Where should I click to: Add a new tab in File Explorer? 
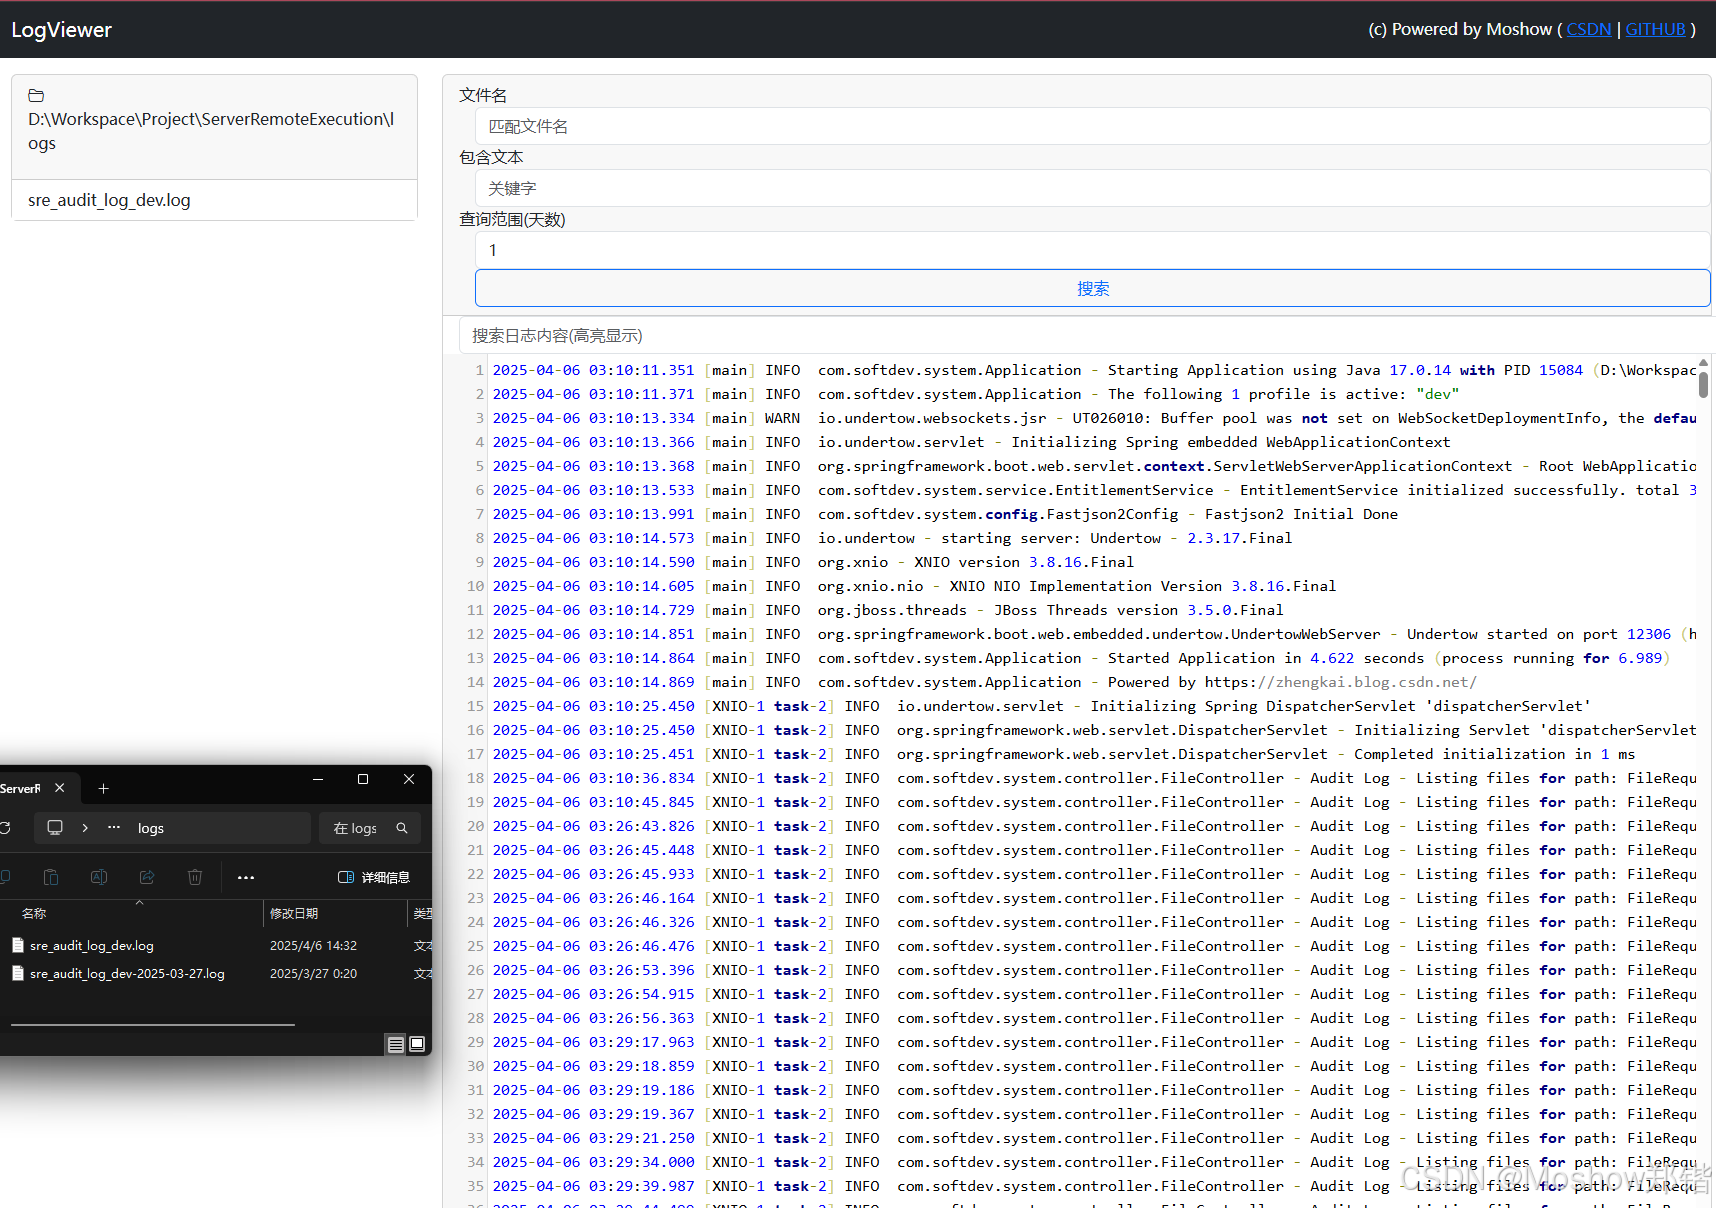tap(103, 789)
